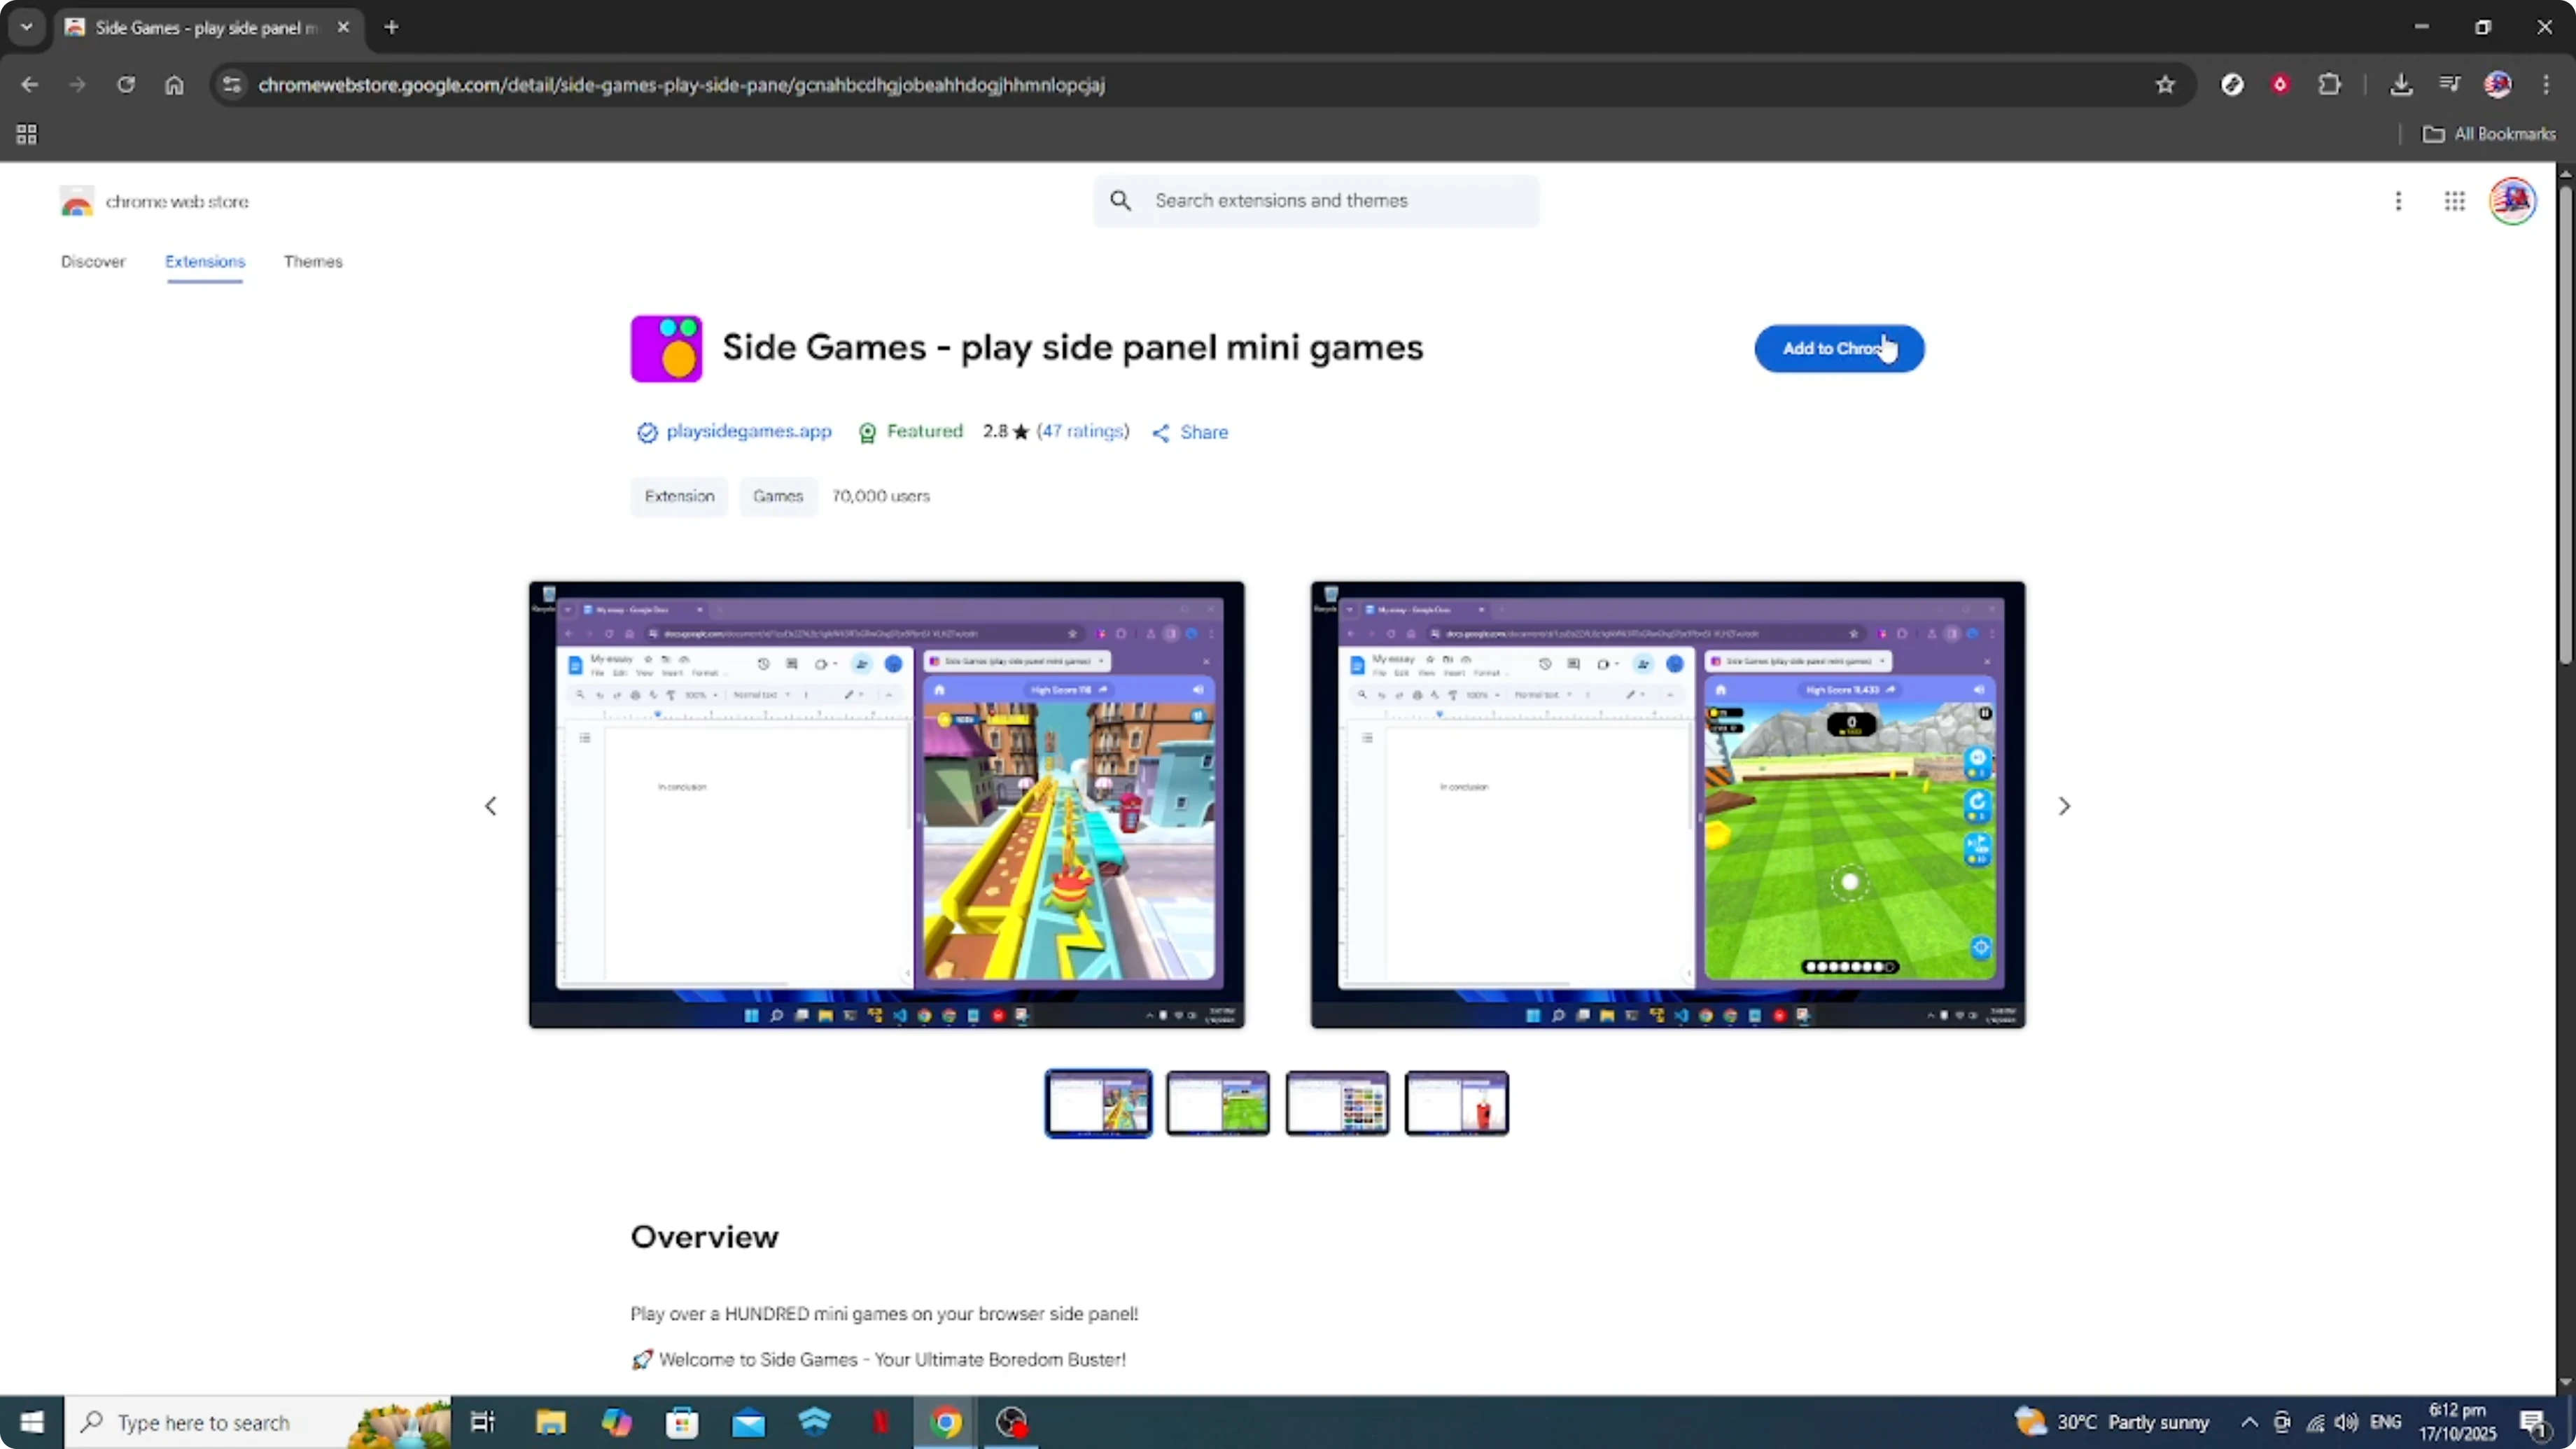Screen dimensions: 2576x1449
Task: Open the tab search dropdown arrow
Action: pos(26,27)
